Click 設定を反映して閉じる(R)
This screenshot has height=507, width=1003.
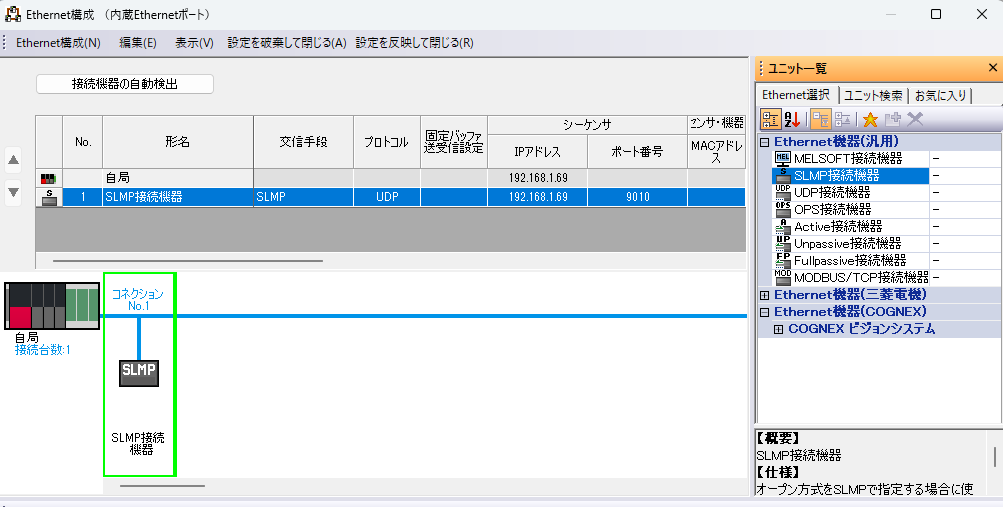pyautogui.click(x=414, y=43)
